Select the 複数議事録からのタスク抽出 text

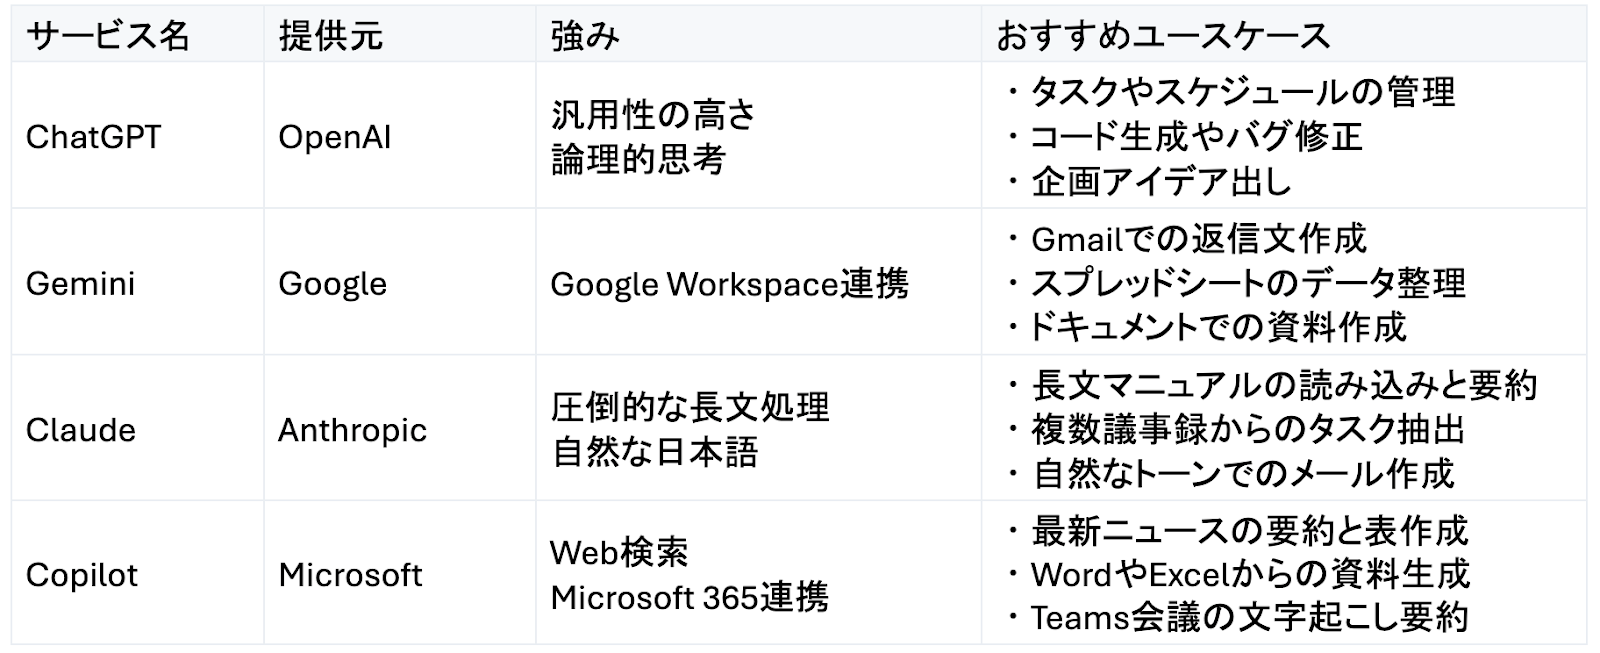pos(1248,430)
